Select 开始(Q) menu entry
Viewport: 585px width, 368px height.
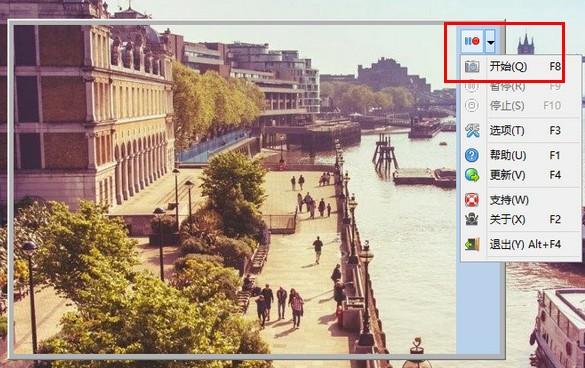[521, 66]
